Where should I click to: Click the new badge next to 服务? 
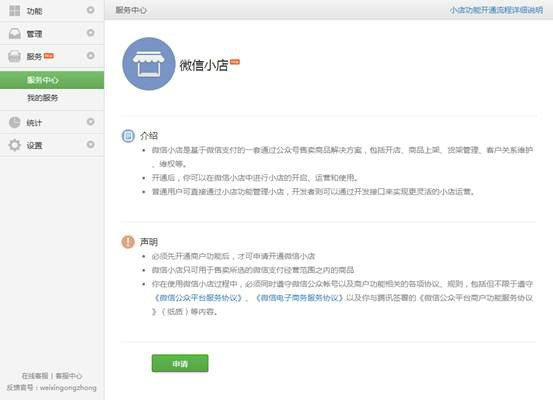49,56
